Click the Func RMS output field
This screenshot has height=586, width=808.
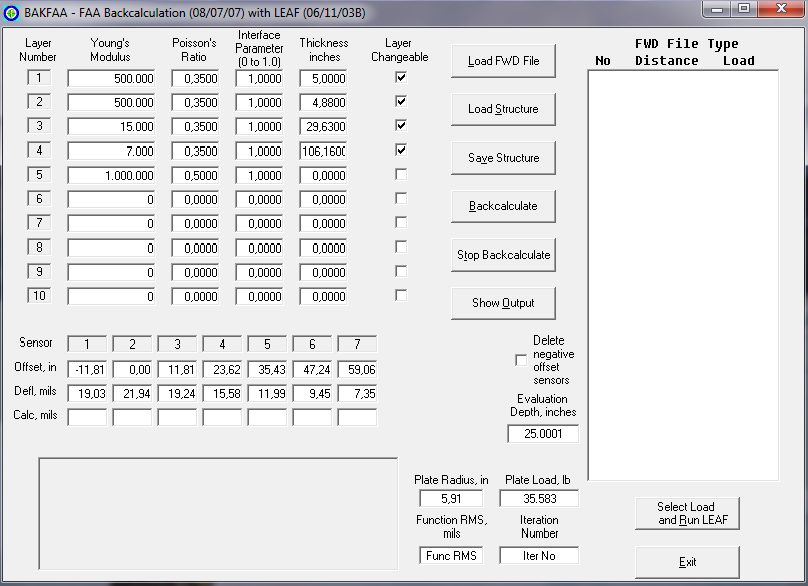click(451, 556)
